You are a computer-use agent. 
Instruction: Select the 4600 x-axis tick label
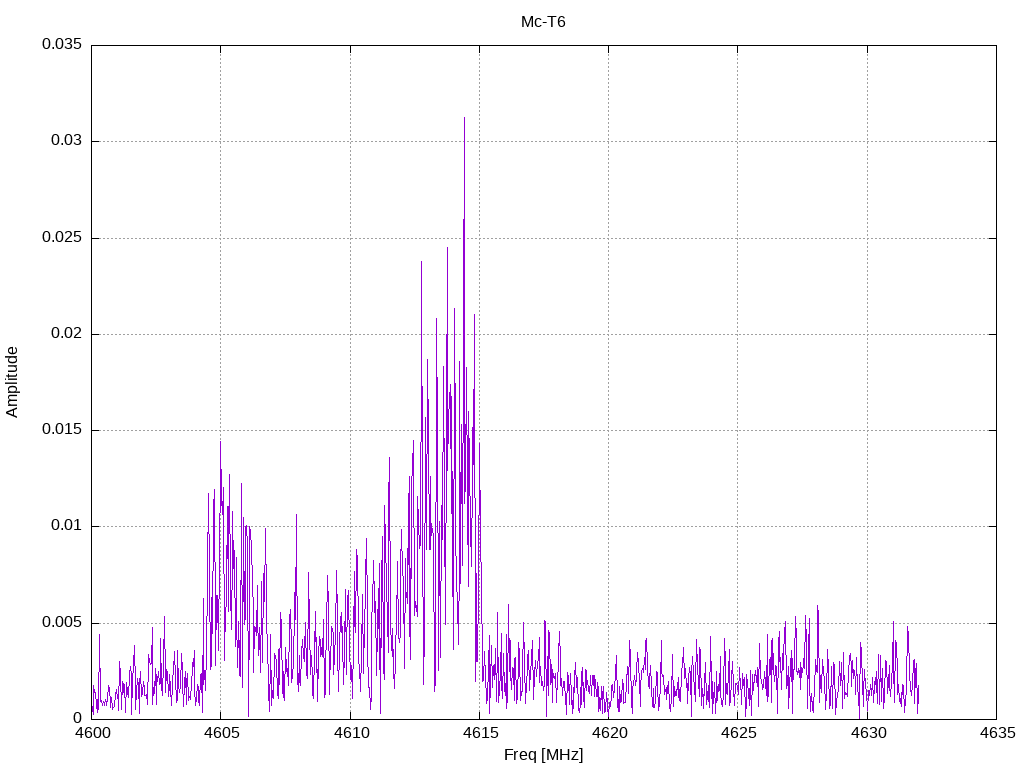pyautogui.click(x=91, y=733)
